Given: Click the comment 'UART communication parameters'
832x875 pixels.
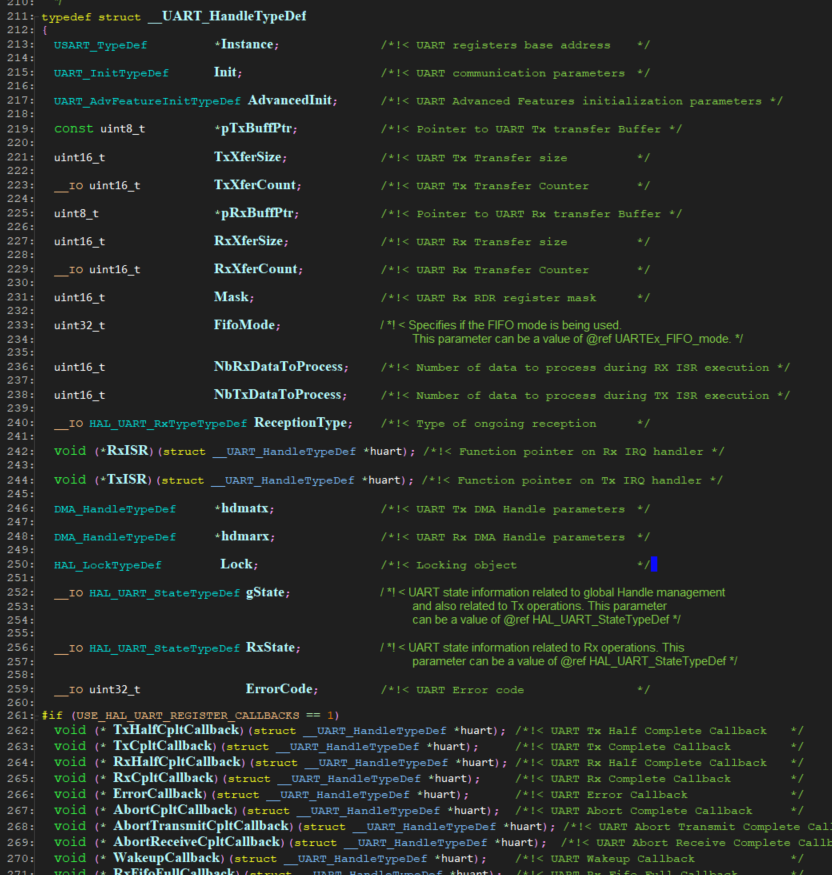Looking at the screenshot, I should click(521, 73).
